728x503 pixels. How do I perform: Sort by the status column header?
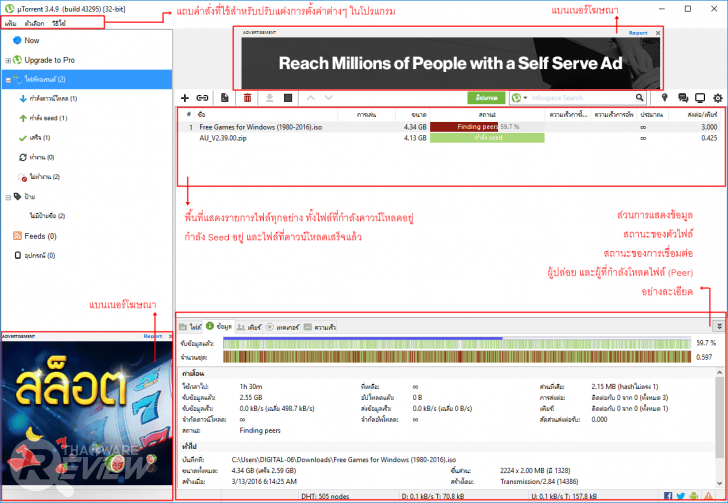click(487, 114)
